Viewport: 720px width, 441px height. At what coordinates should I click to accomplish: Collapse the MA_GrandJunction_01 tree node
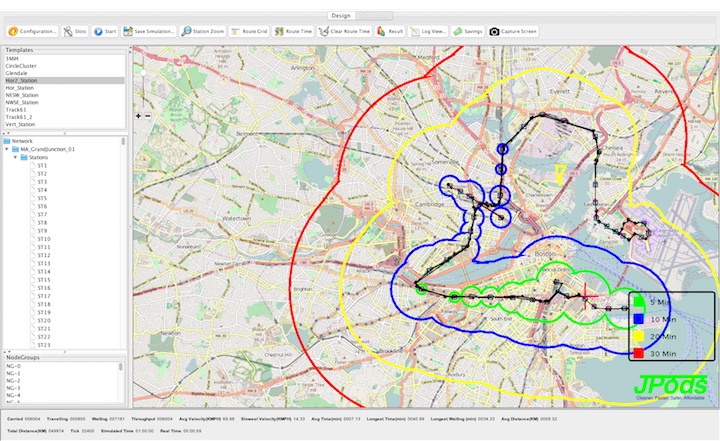pos(6,149)
